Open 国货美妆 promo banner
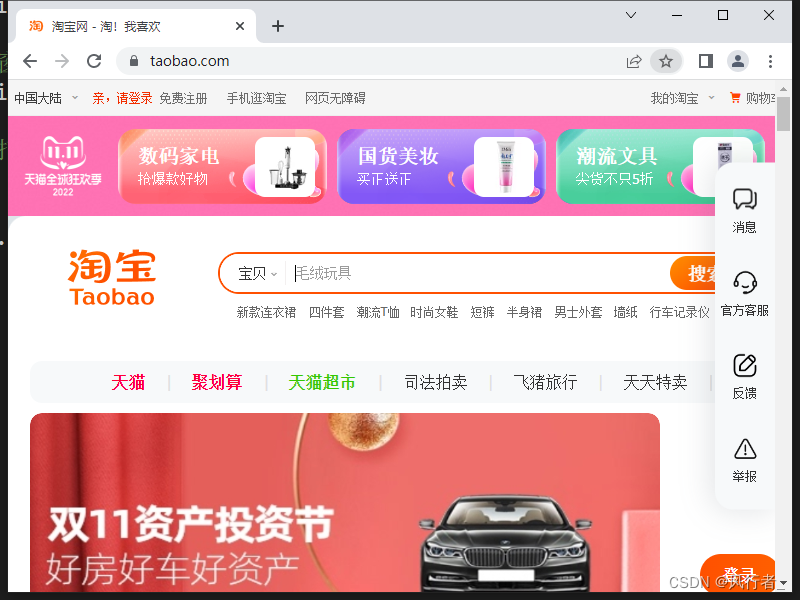This screenshot has width=800, height=600. click(x=441, y=166)
